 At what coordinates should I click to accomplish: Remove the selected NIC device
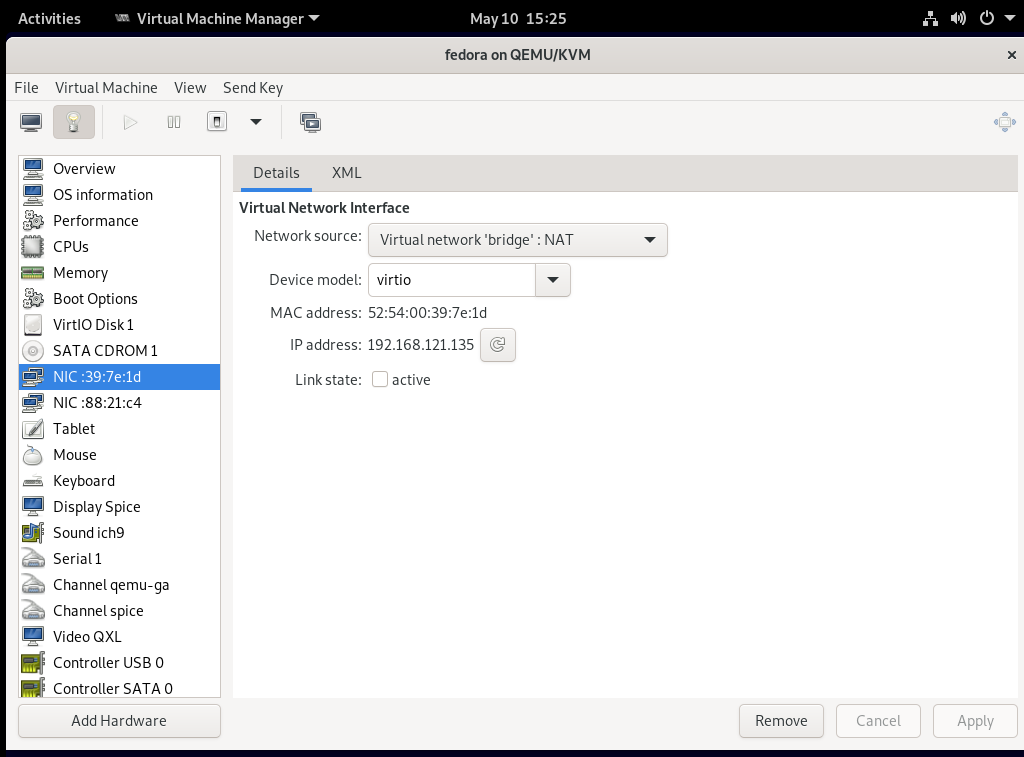click(x=781, y=720)
